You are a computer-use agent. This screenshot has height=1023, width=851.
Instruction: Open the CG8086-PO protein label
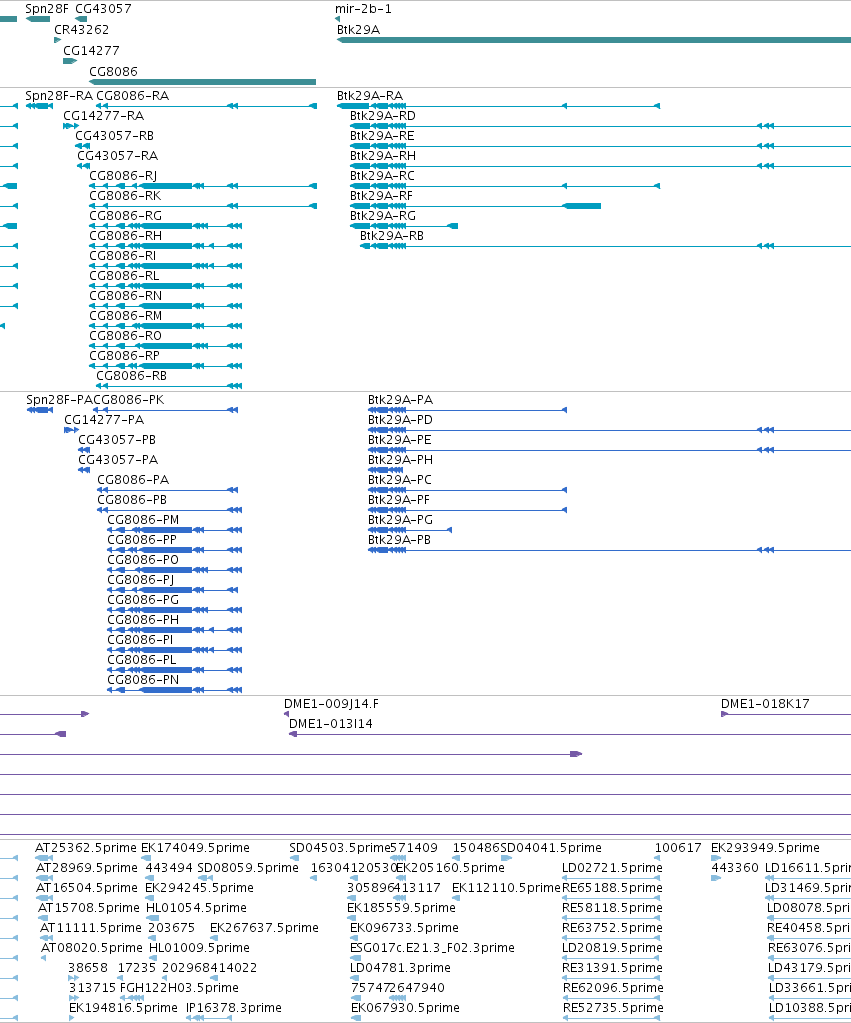pyautogui.click(x=143, y=560)
